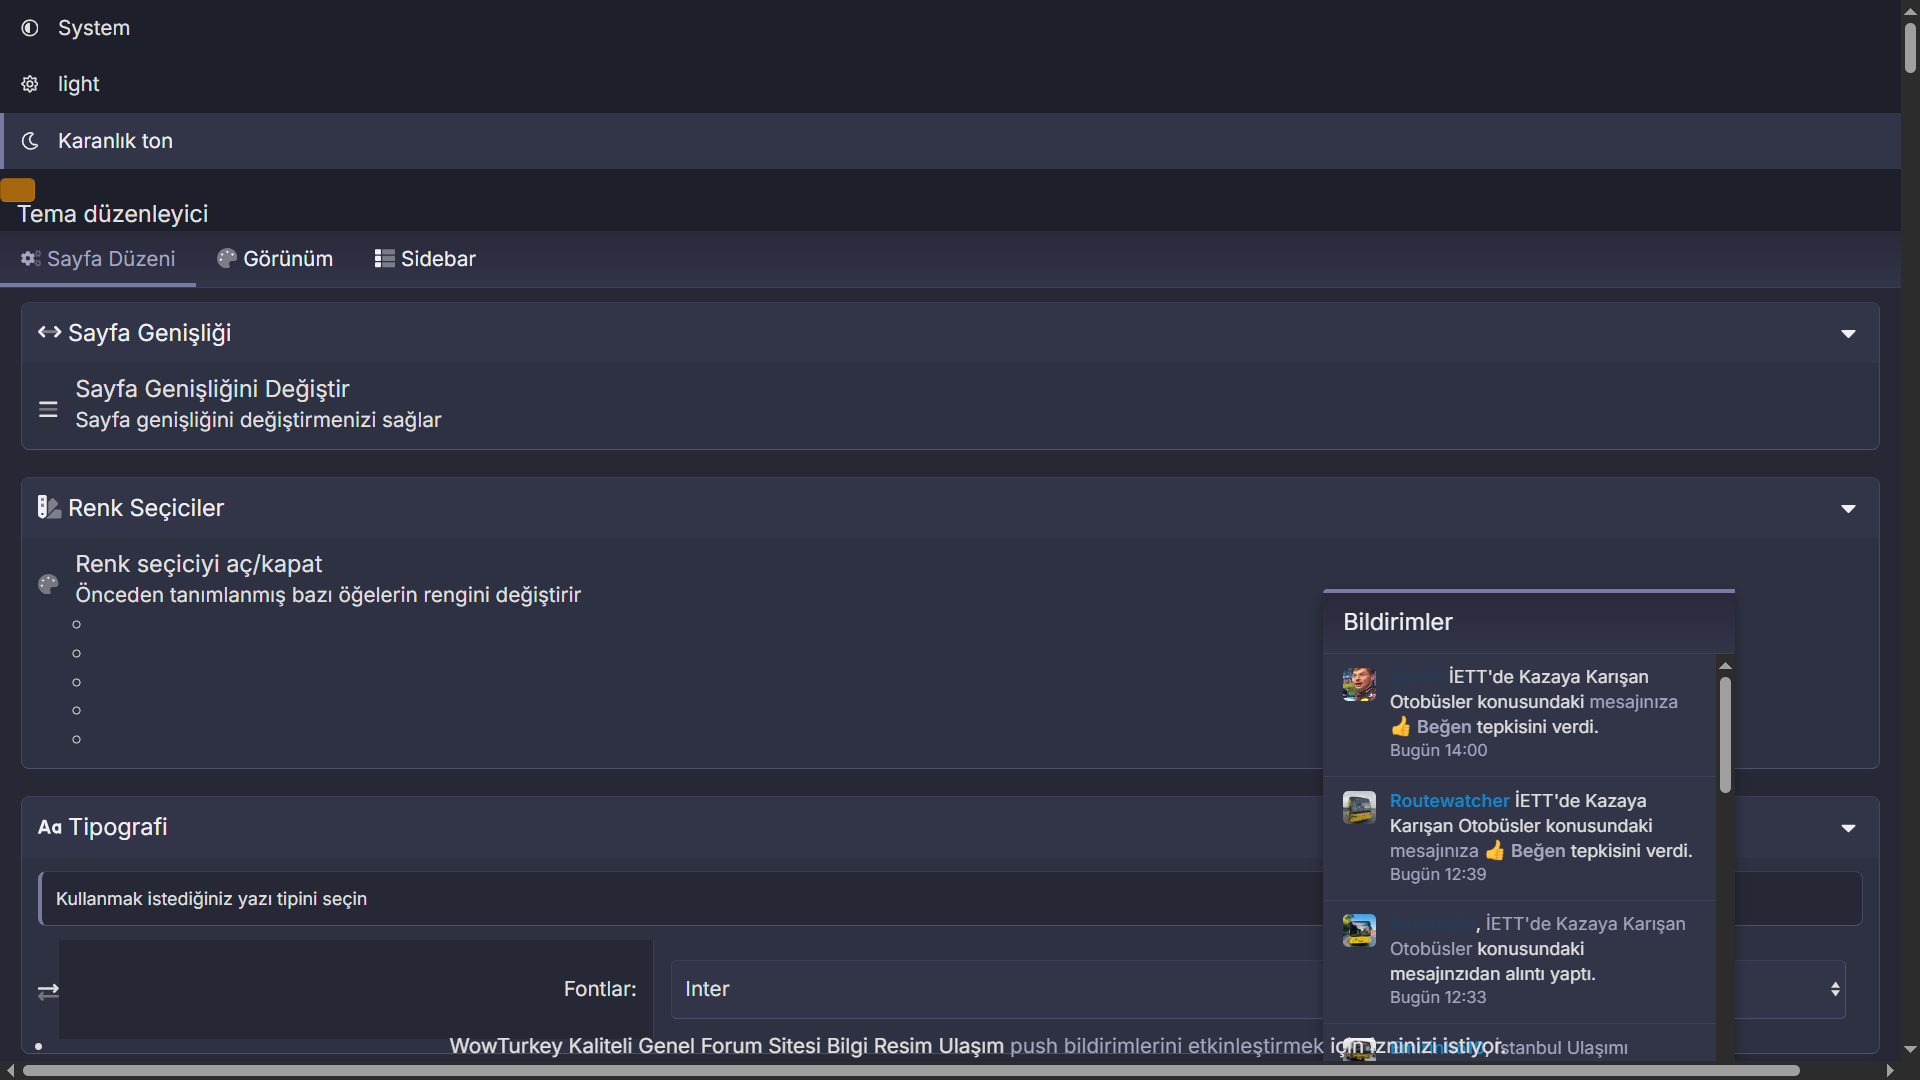The width and height of the screenshot is (1920, 1080).
Task: Collapse the Renk Seçiciler section arrow
Action: [x=1848, y=509]
